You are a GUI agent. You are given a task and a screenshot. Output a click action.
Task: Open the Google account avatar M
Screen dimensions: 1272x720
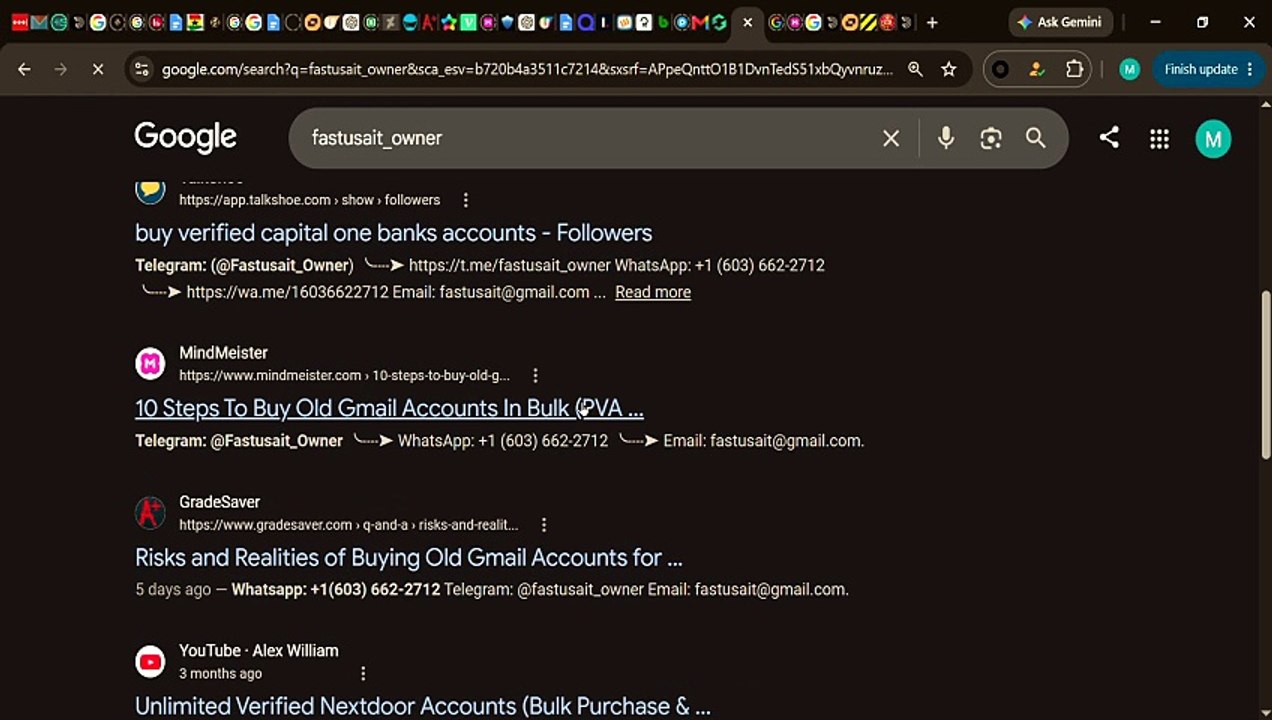[1213, 139]
